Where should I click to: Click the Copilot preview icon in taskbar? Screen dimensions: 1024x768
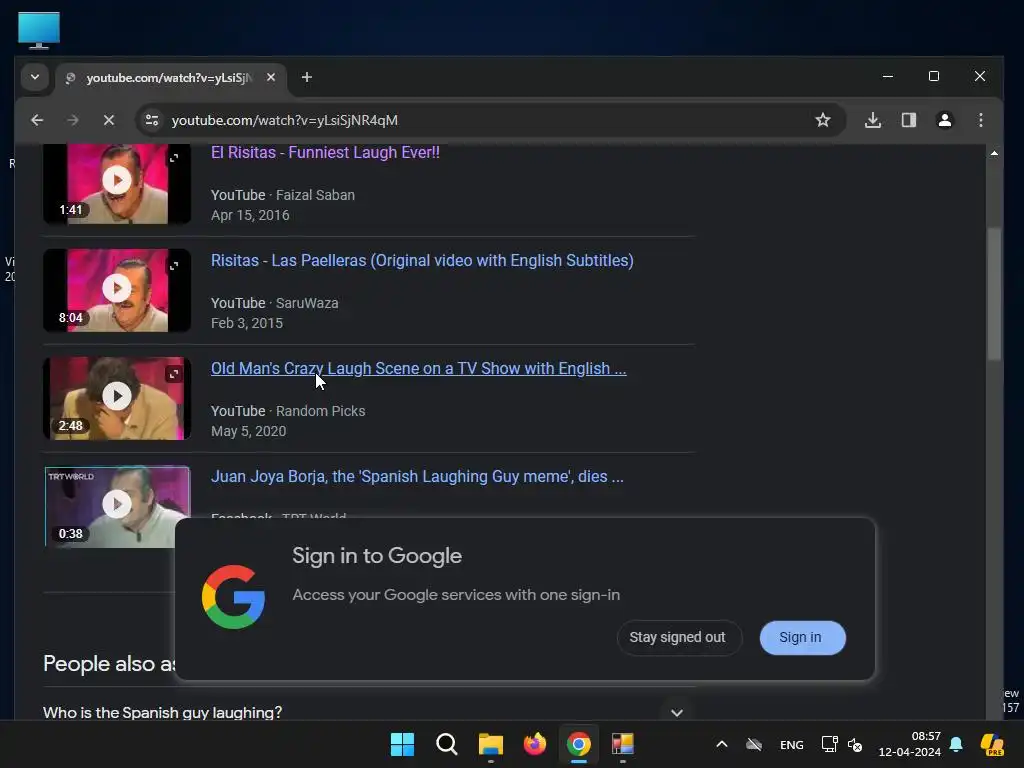993,744
